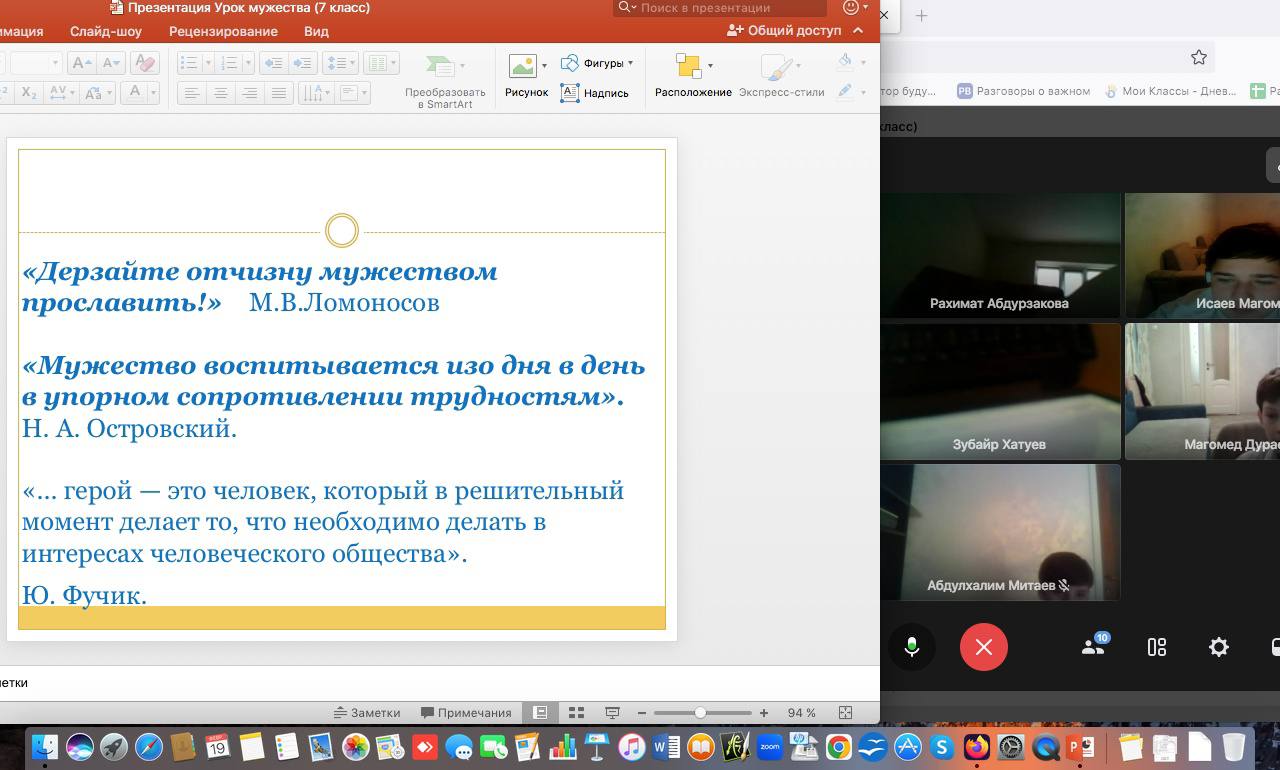Click the Рисунок picture icon
This screenshot has width=1280, height=770.
[522, 66]
